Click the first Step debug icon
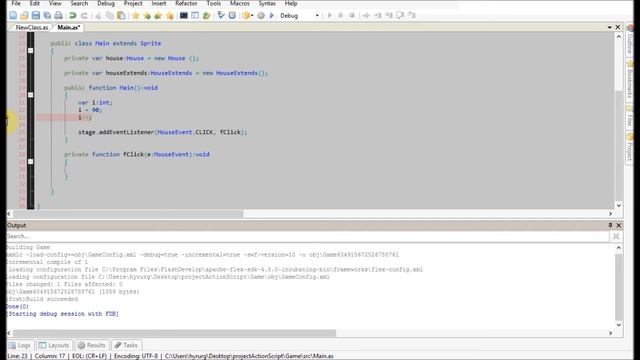Screen dimensions: 640x360 point(366,16)
